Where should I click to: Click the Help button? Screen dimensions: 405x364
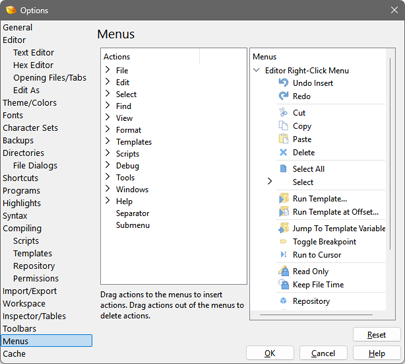pyautogui.click(x=377, y=353)
